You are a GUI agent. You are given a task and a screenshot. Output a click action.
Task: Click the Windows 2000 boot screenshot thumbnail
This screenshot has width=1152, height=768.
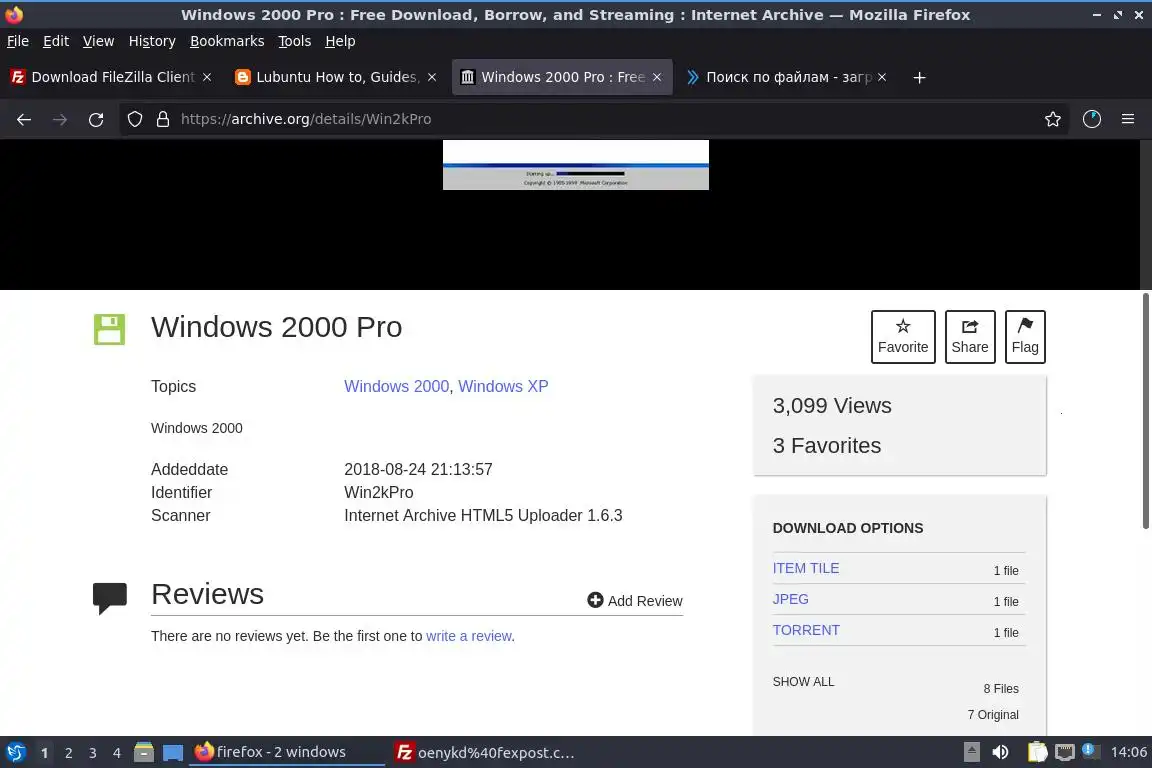[x=576, y=165]
